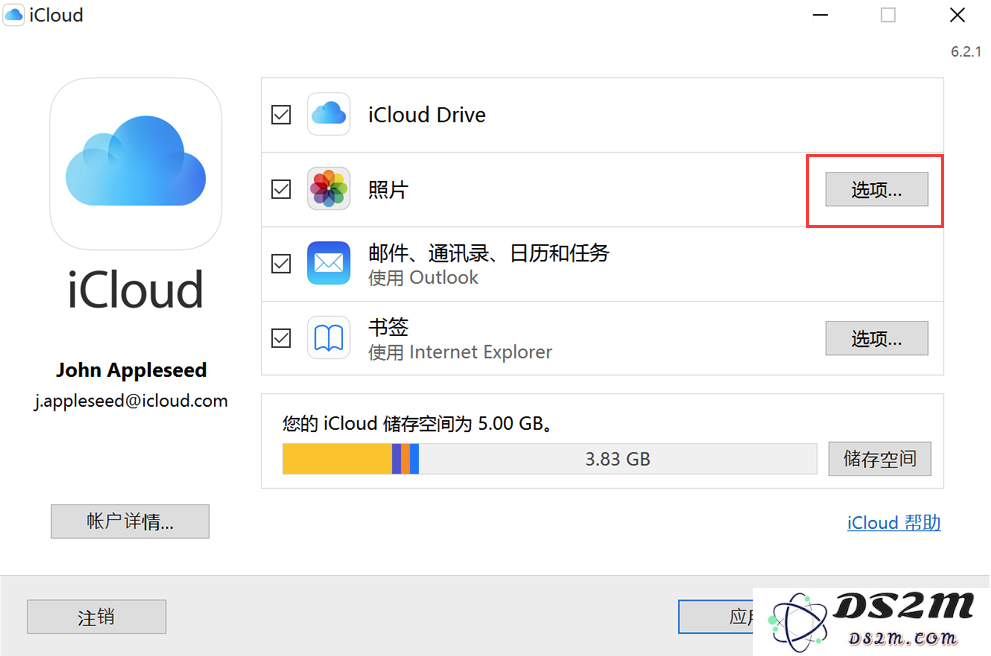Open 选项 for 书签

(x=877, y=338)
